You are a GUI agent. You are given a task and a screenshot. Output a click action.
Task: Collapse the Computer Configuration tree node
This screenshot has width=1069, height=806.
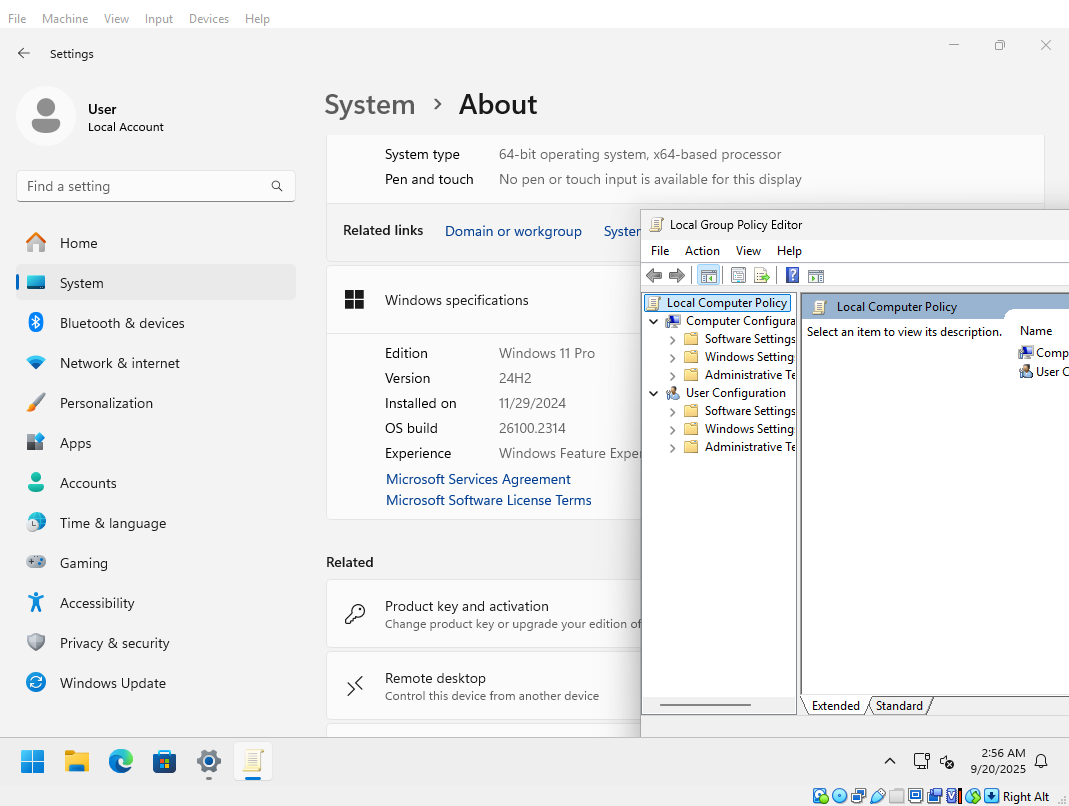654,322
